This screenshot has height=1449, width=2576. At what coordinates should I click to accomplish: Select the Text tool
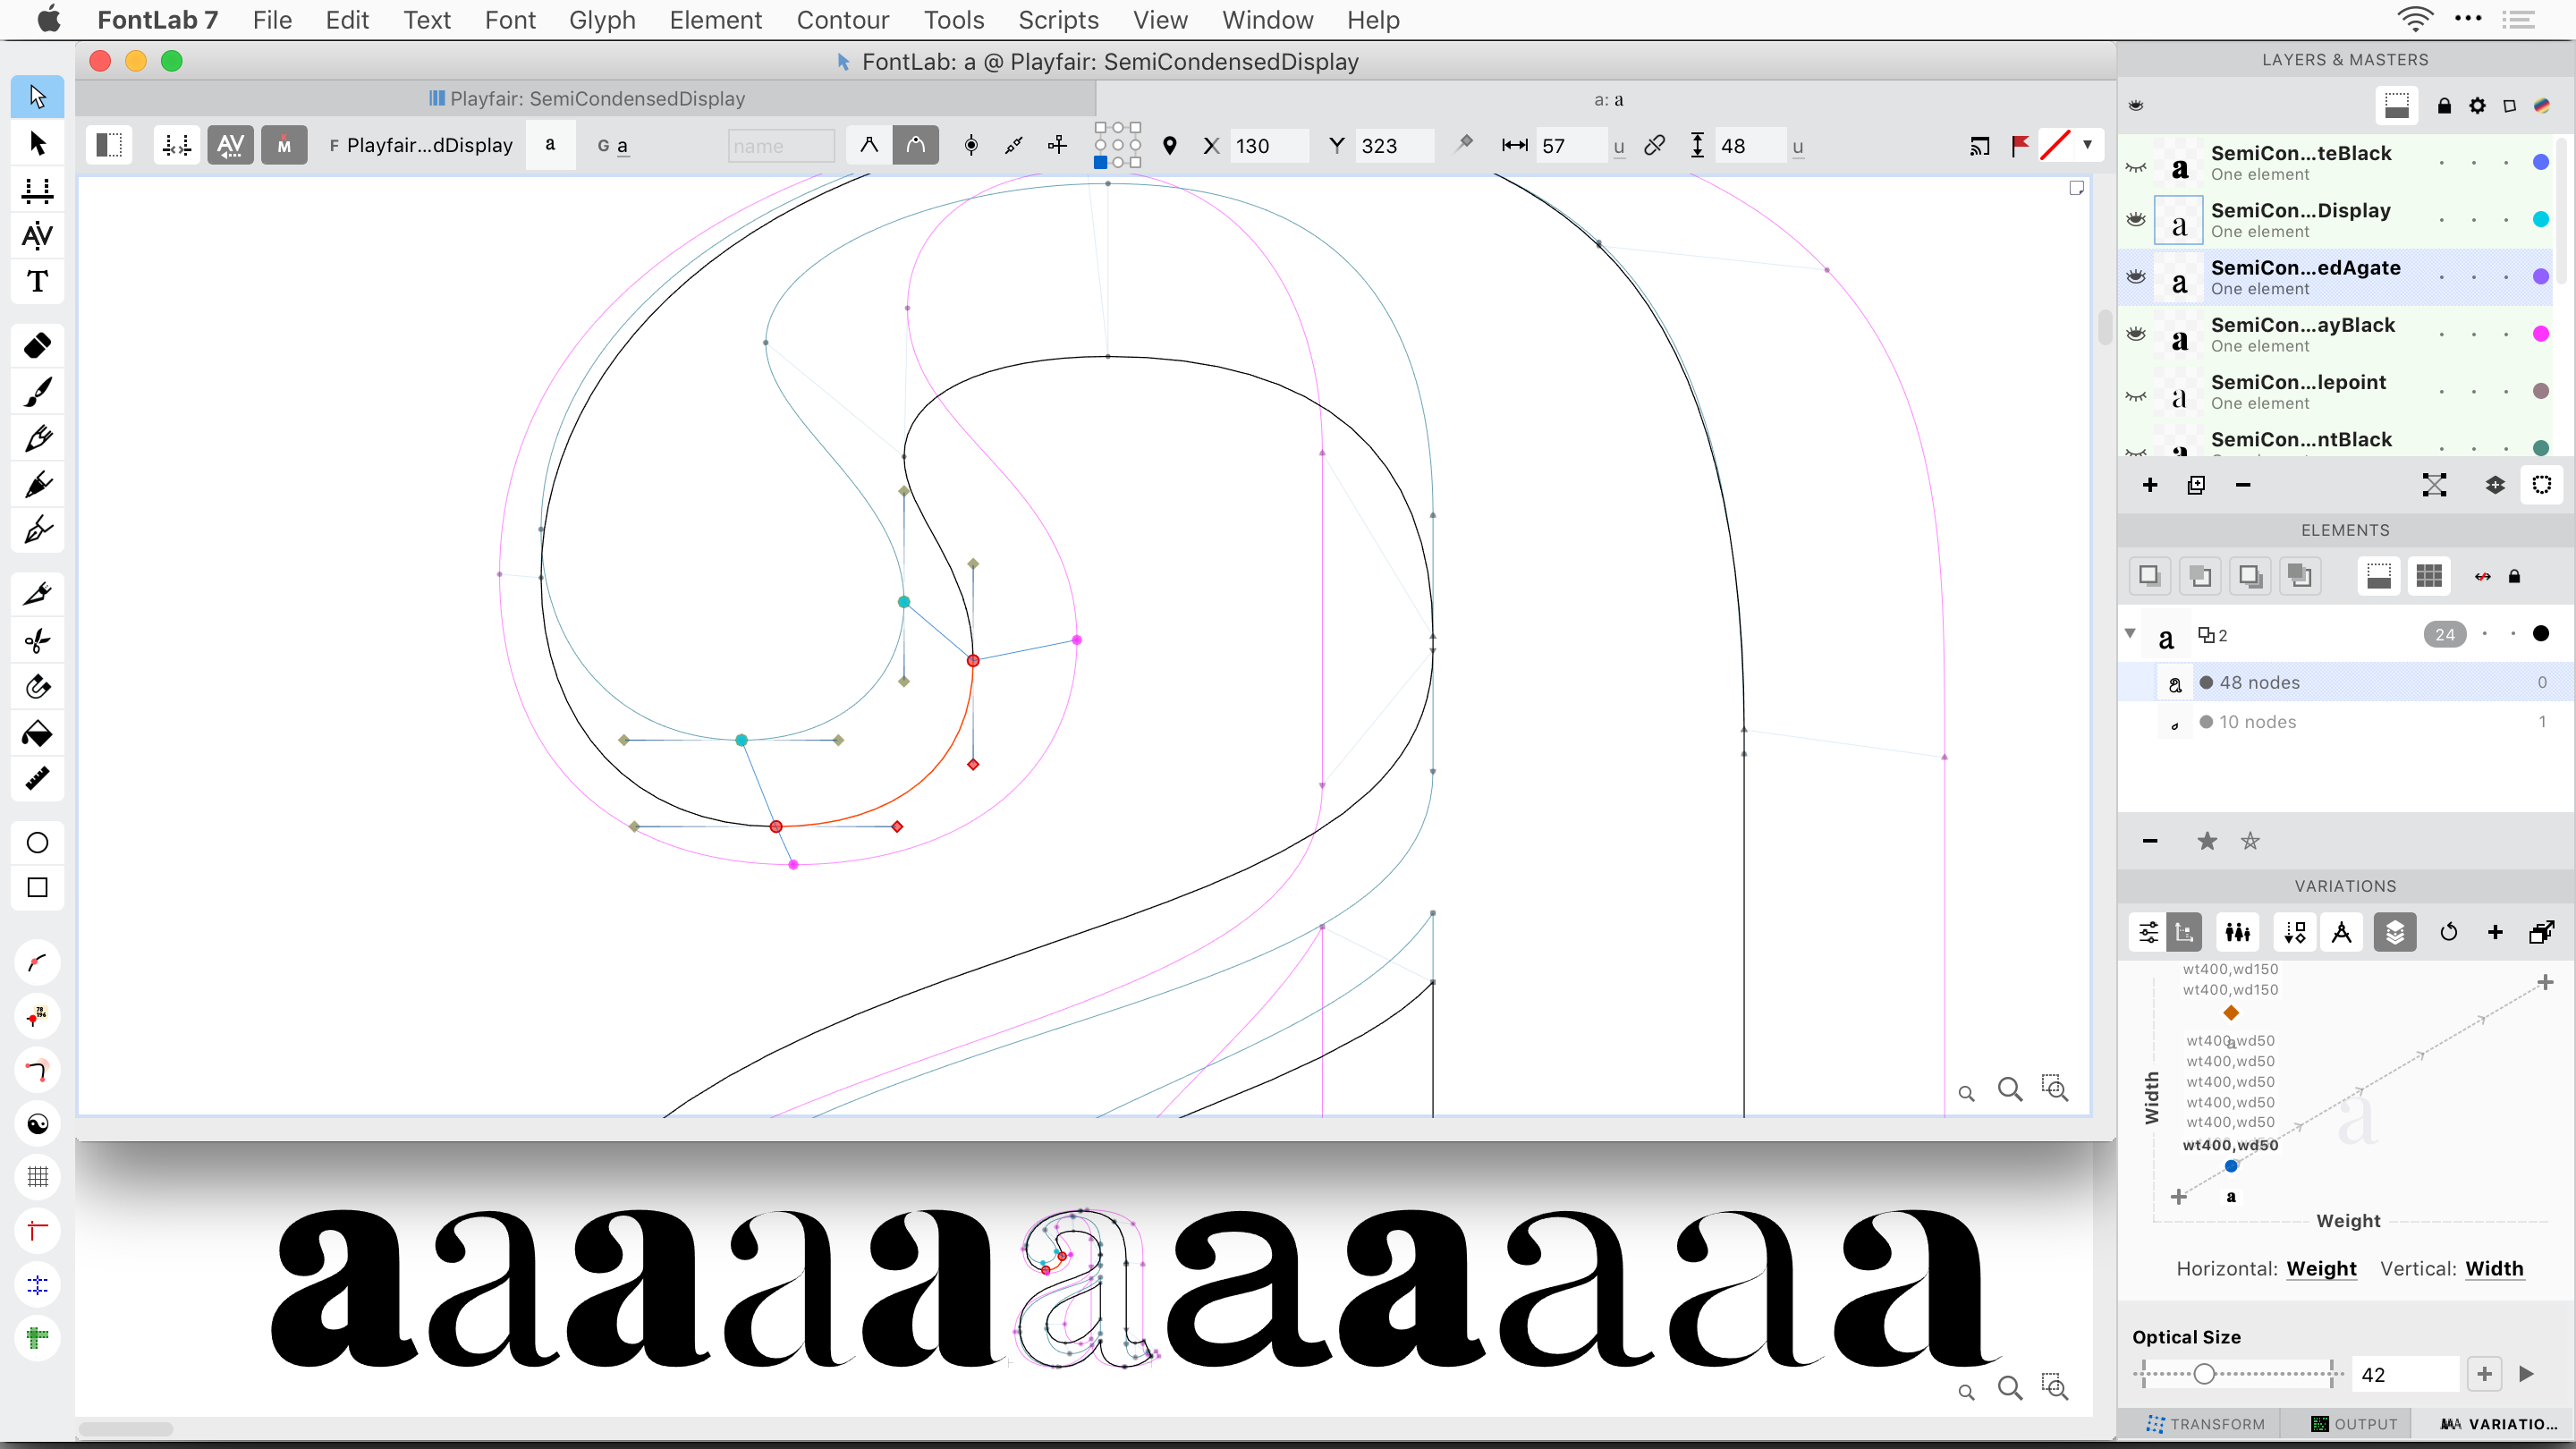coord(37,283)
